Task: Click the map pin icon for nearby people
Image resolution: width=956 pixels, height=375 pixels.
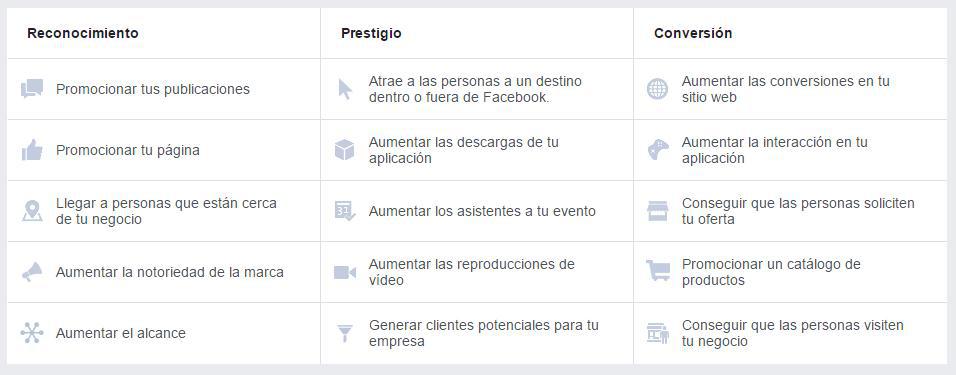Action: coord(32,211)
